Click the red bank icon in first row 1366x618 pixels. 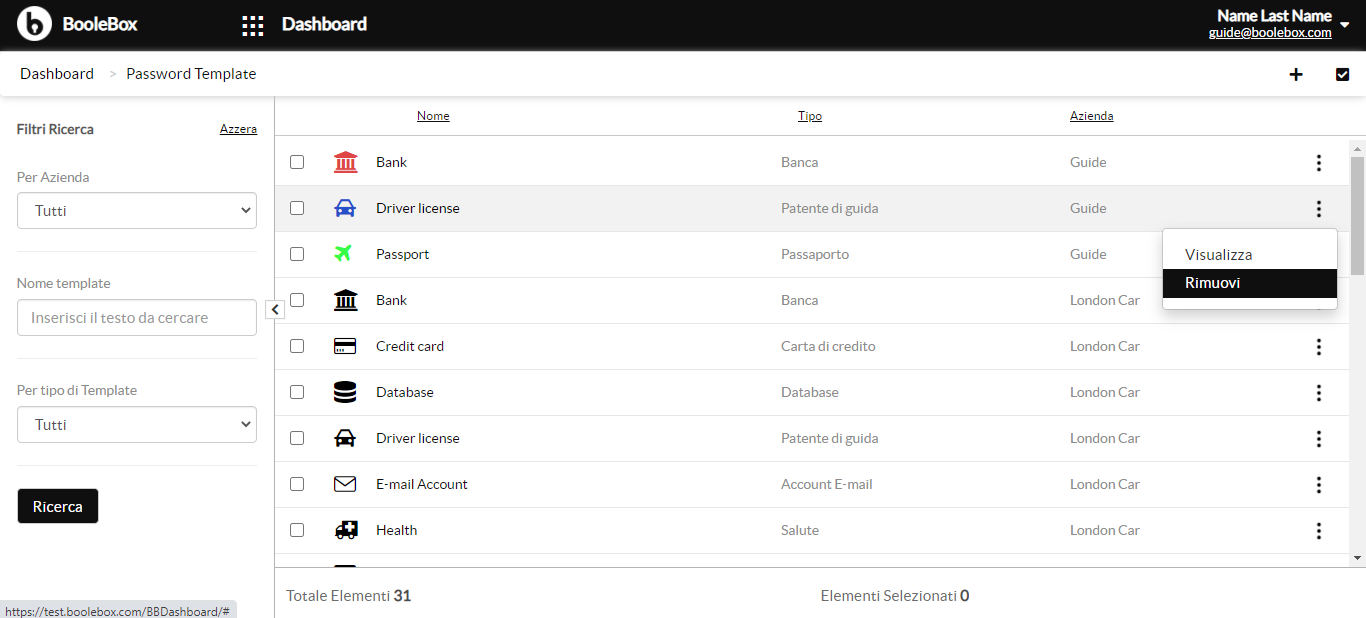[345, 162]
